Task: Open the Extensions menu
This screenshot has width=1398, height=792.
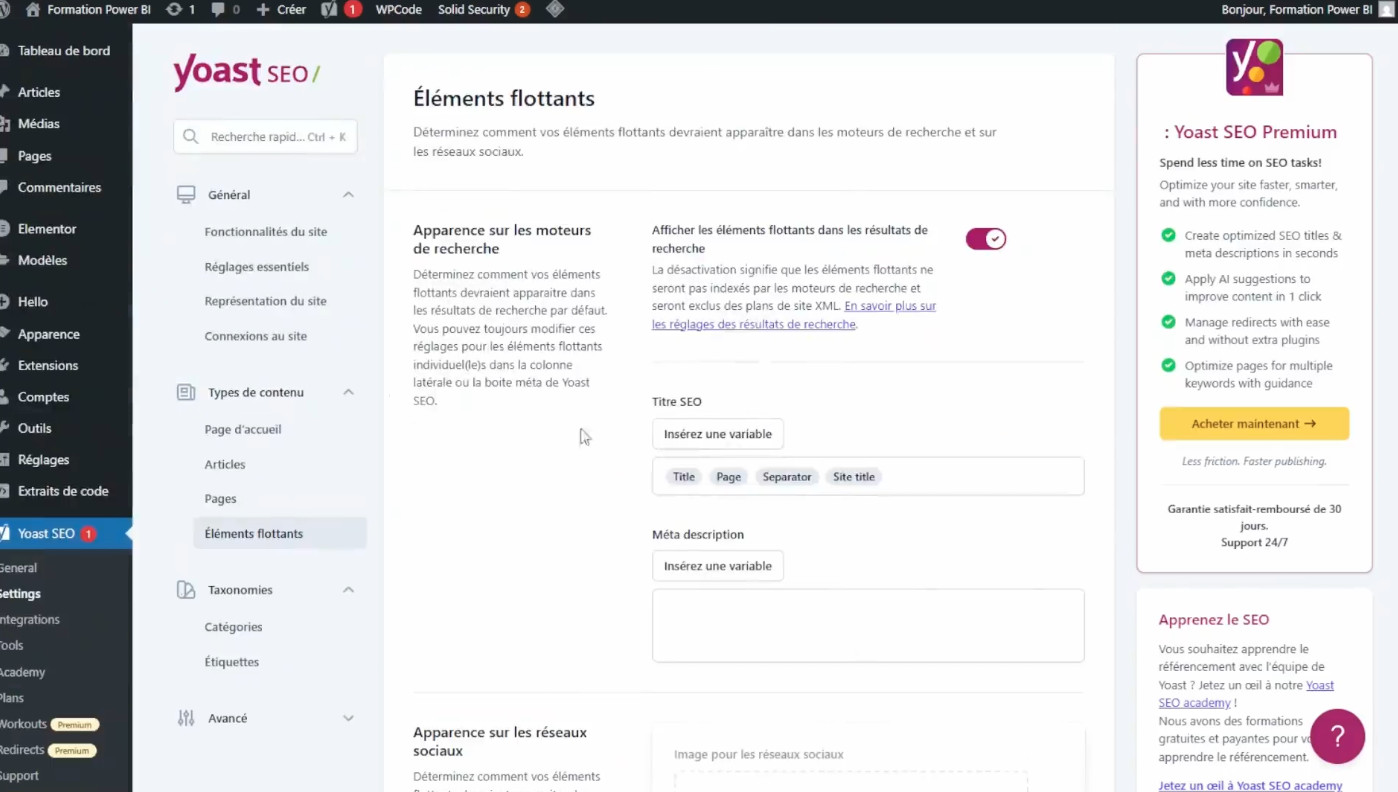Action: [48, 365]
